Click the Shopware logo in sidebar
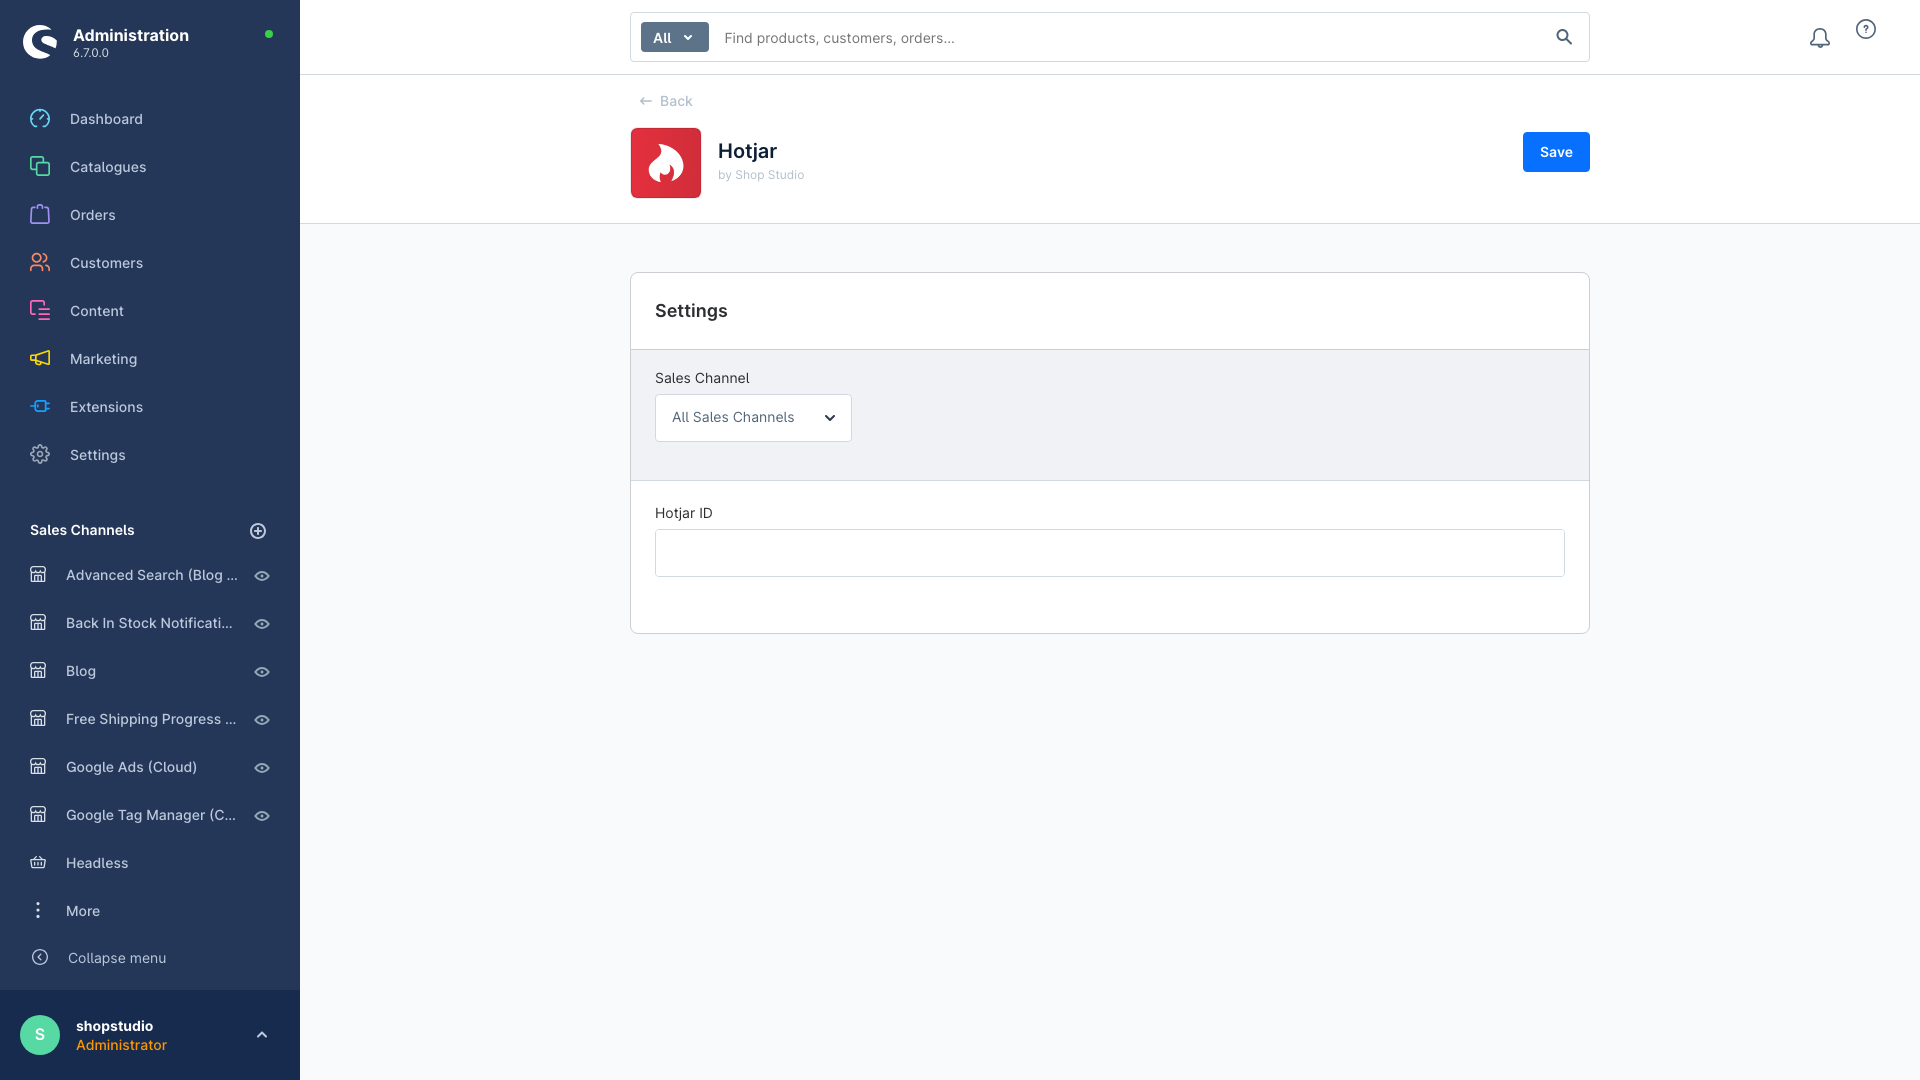 (40, 42)
